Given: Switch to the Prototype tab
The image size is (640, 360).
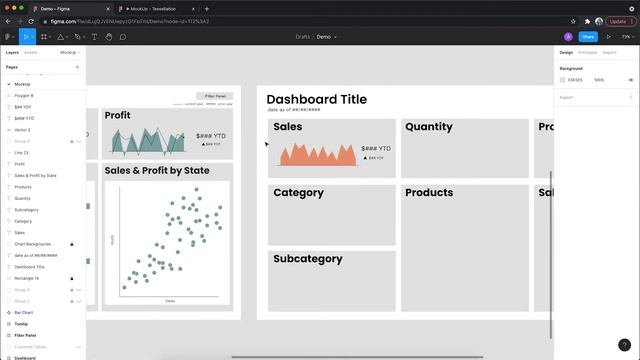Looking at the screenshot, I should tap(587, 53).
